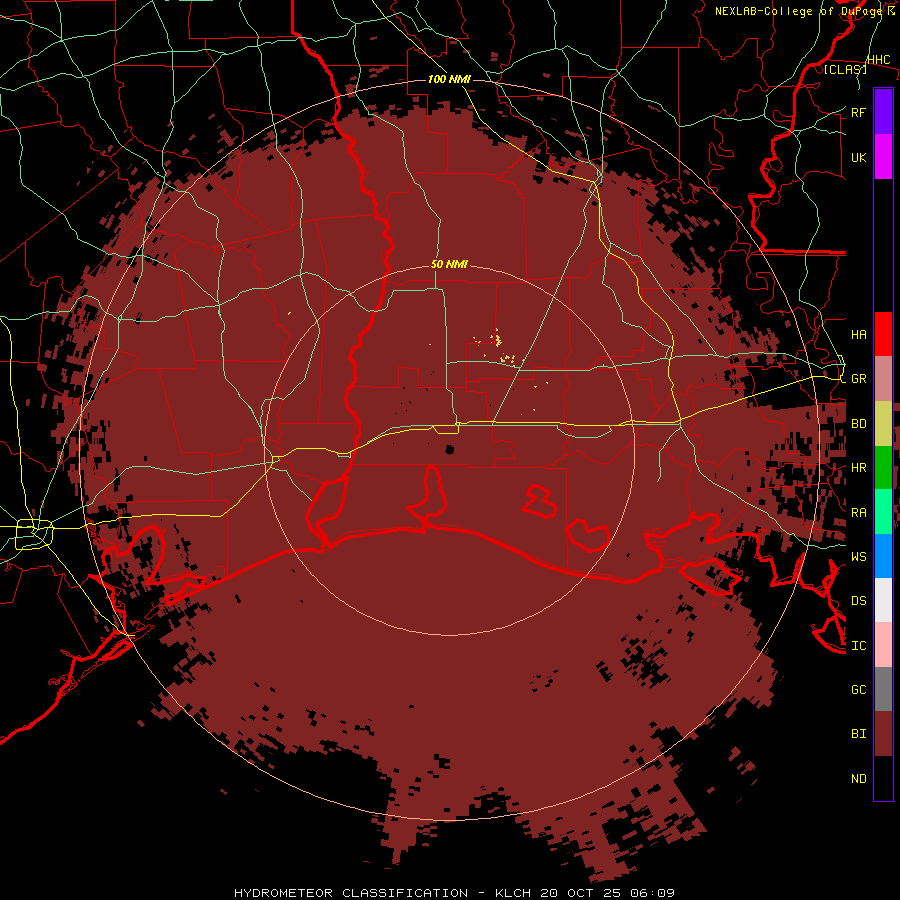Click the HA legend label
The height and width of the screenshot is (900, 900).
tap(859, 334)
